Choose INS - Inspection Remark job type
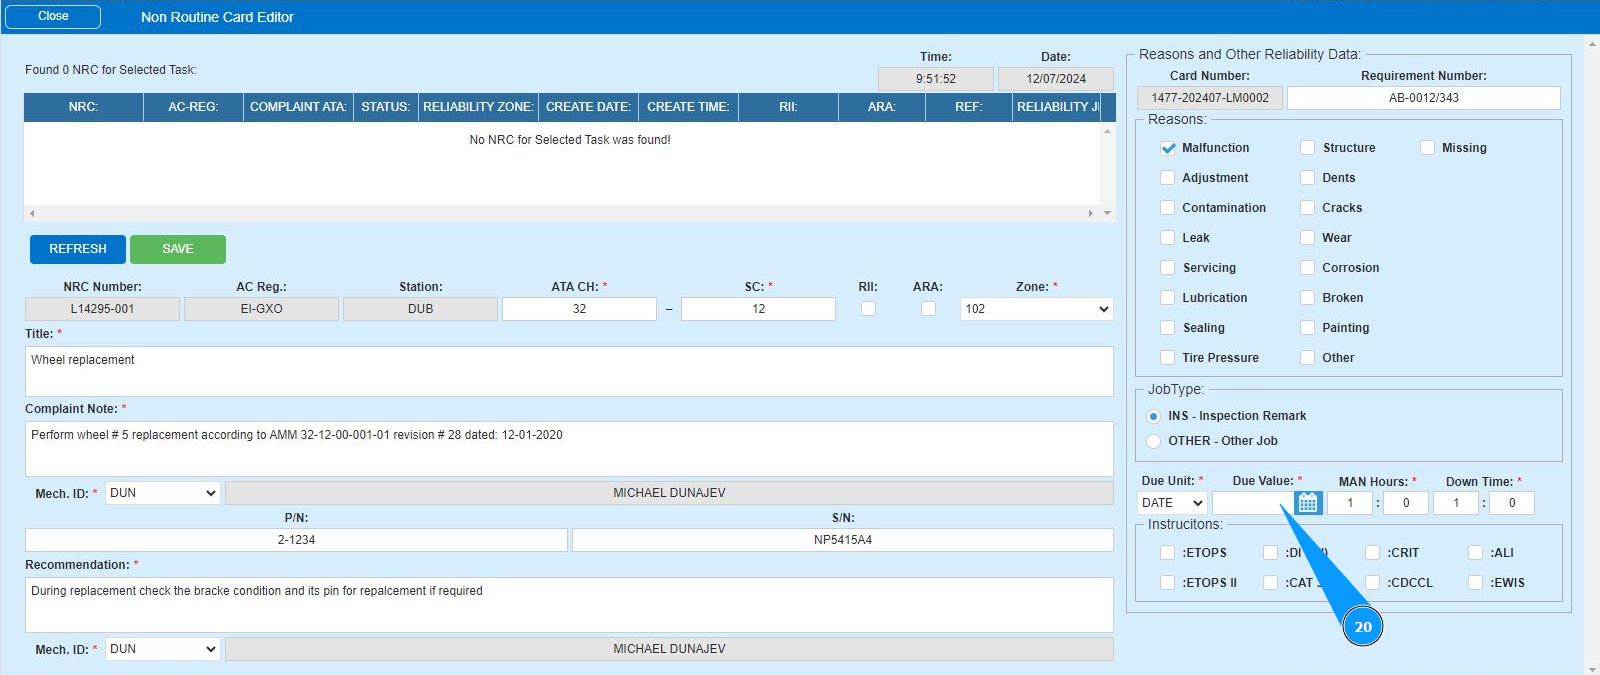Image resolution: width=1600 pixels, height=675 pixels. (1154, 416)
